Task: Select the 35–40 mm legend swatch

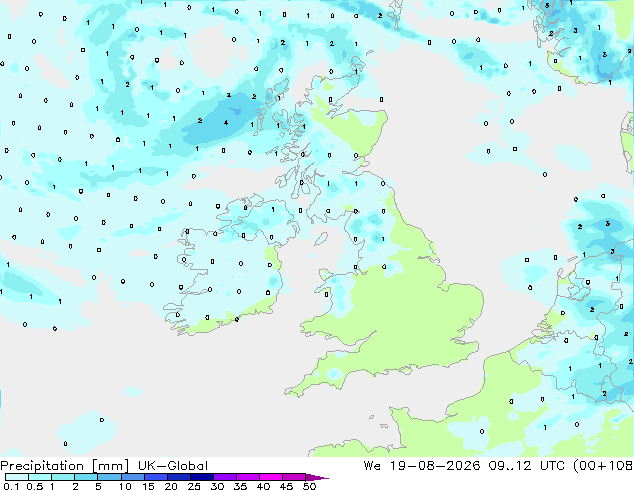Action: pyautogui.click(x=248, y=477)
